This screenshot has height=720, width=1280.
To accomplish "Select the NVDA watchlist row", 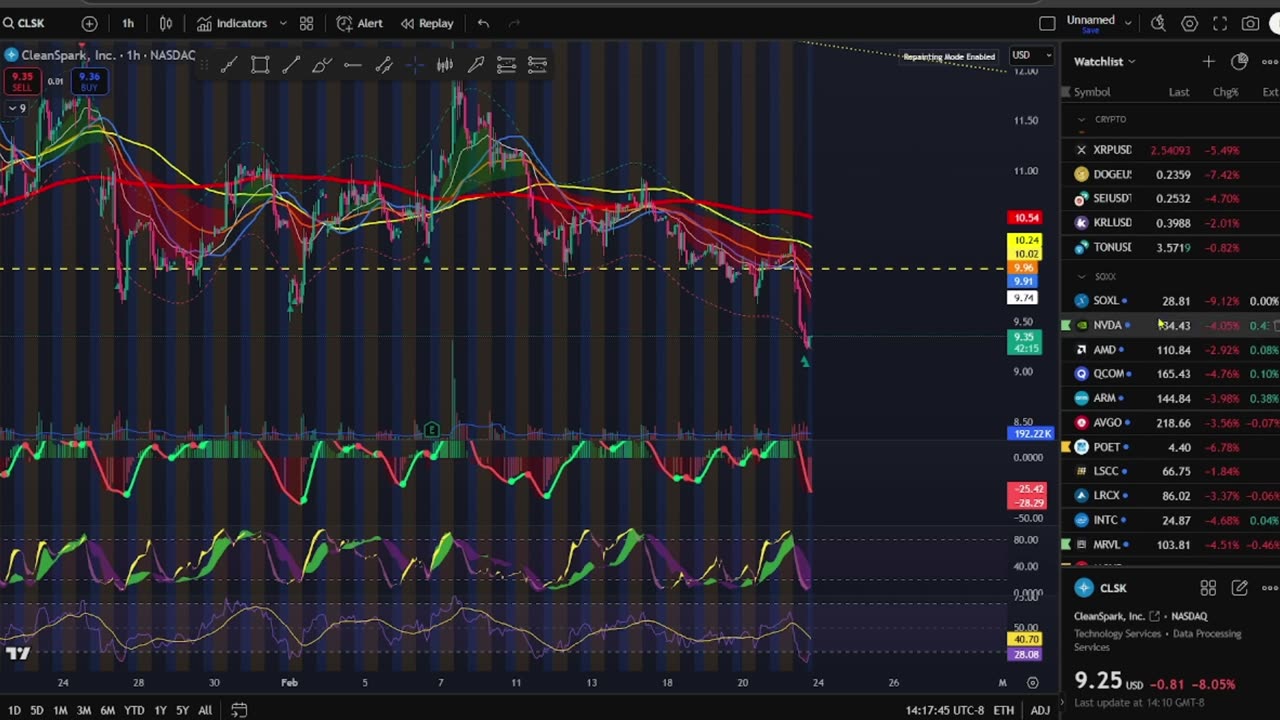I will pos(1170,325).
